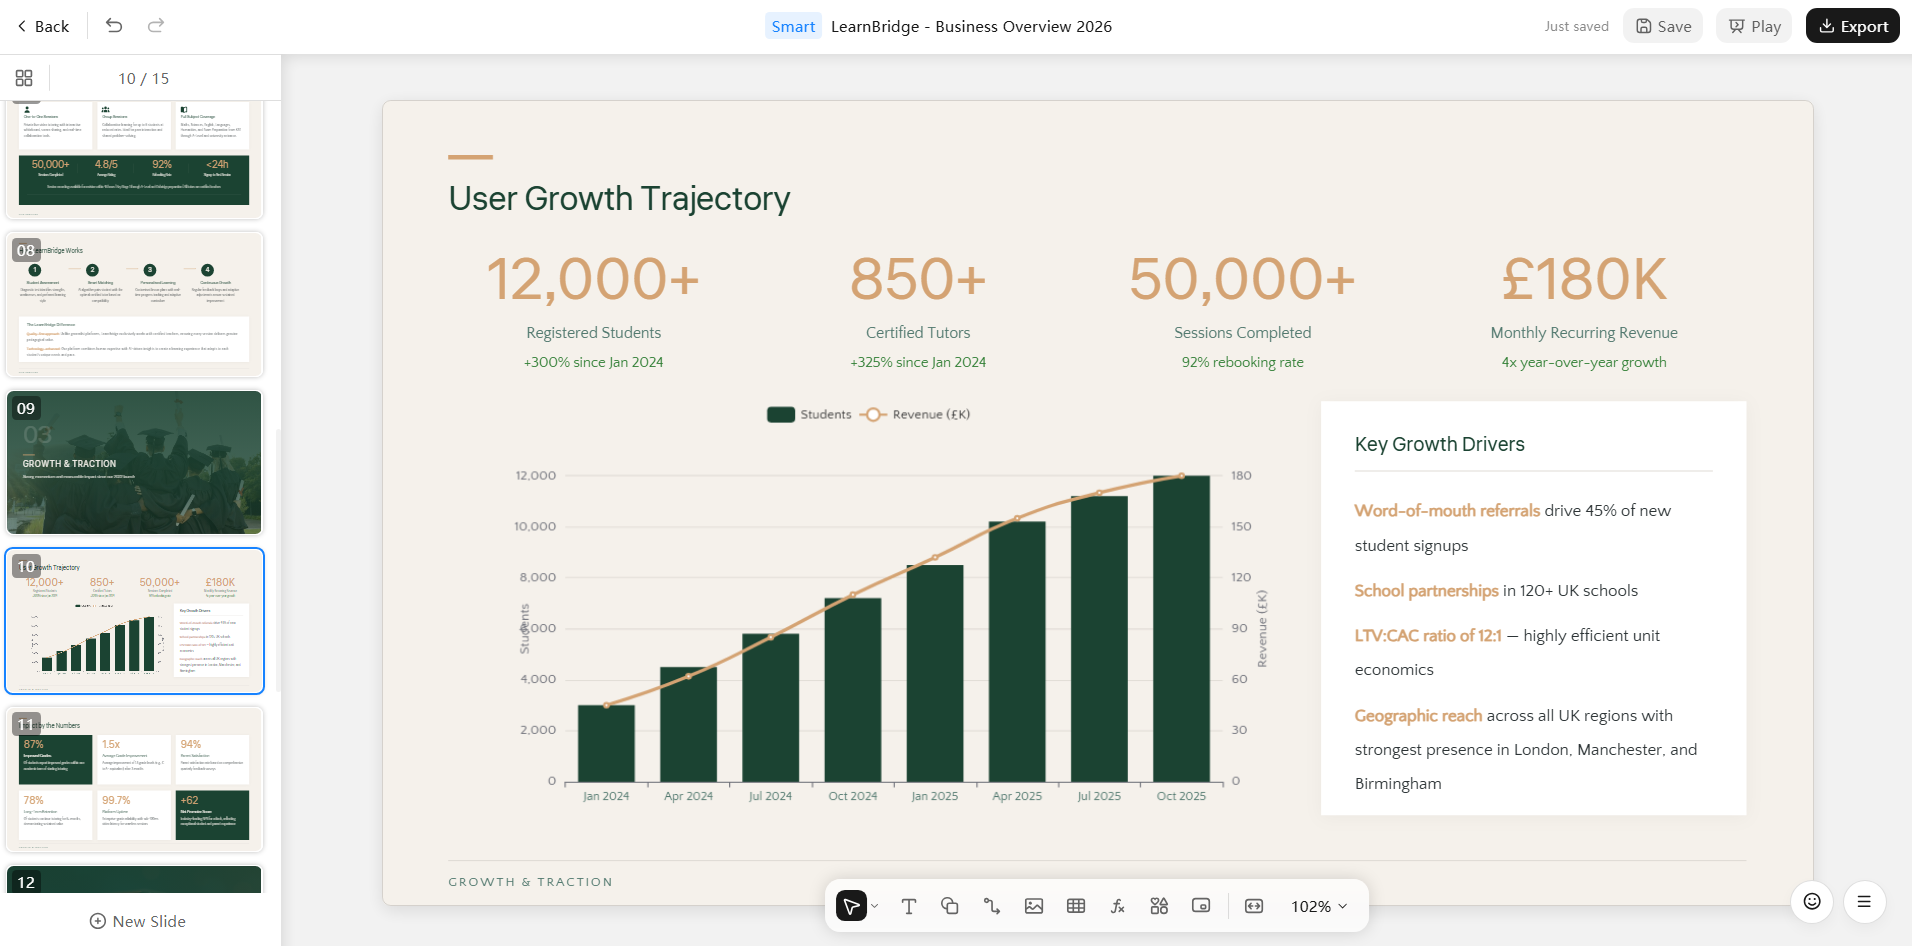Open the 102% zoom level dropdown
This screenshot has width=1912, height=946.
(x=1319, y=906)
